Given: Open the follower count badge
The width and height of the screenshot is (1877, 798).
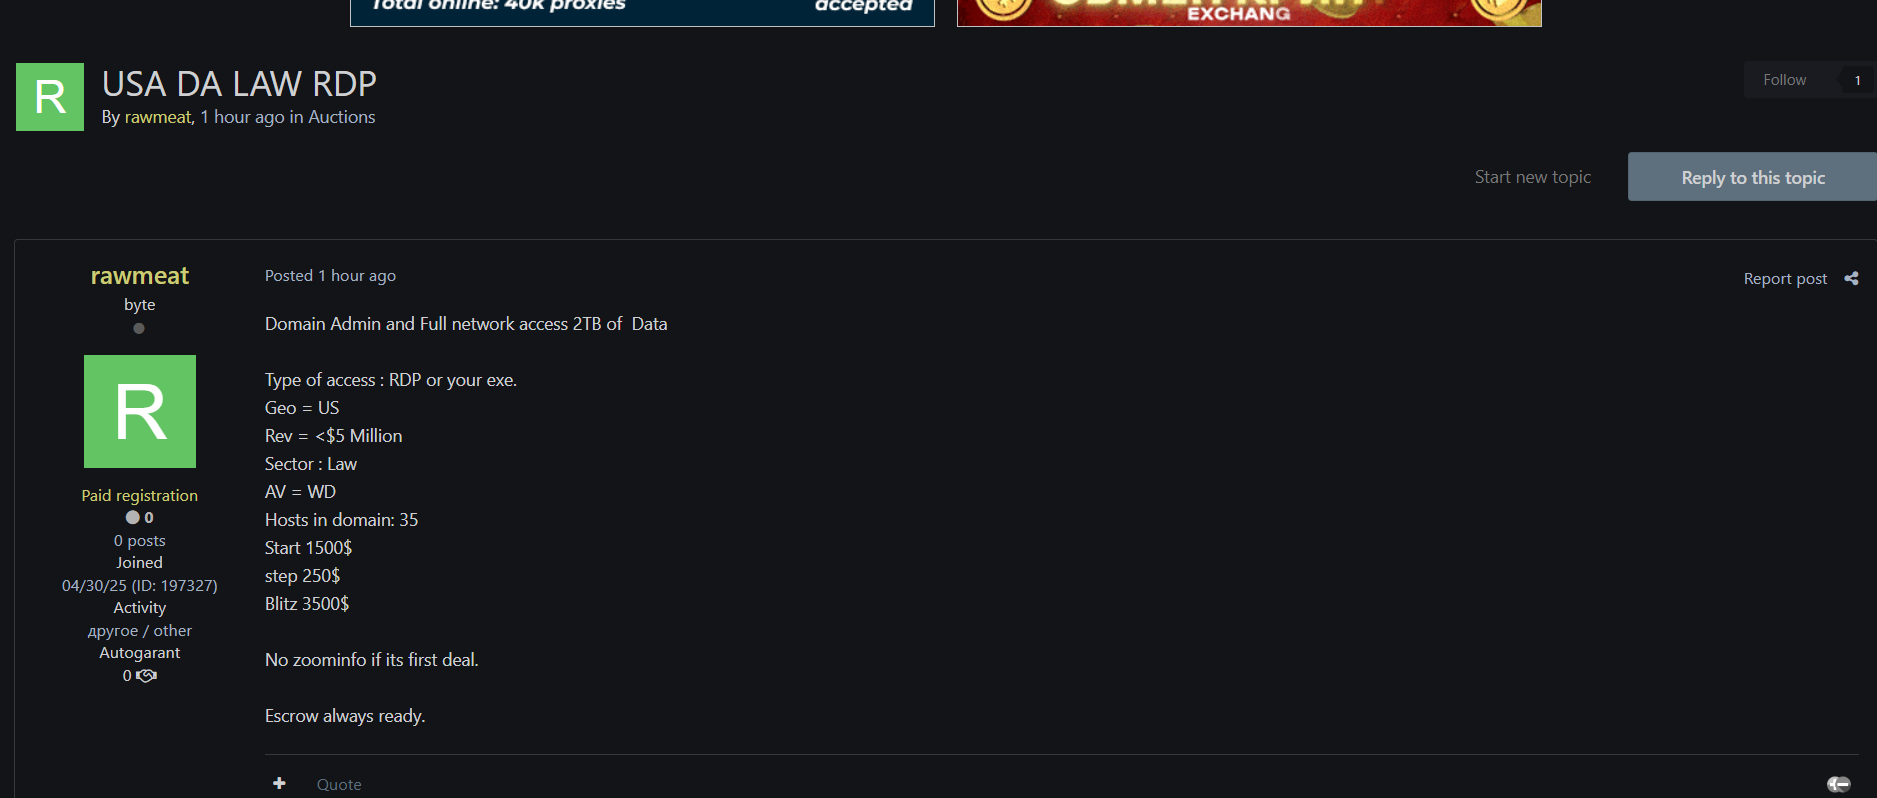Looking at the screenshot, I should click(1857, 80).
